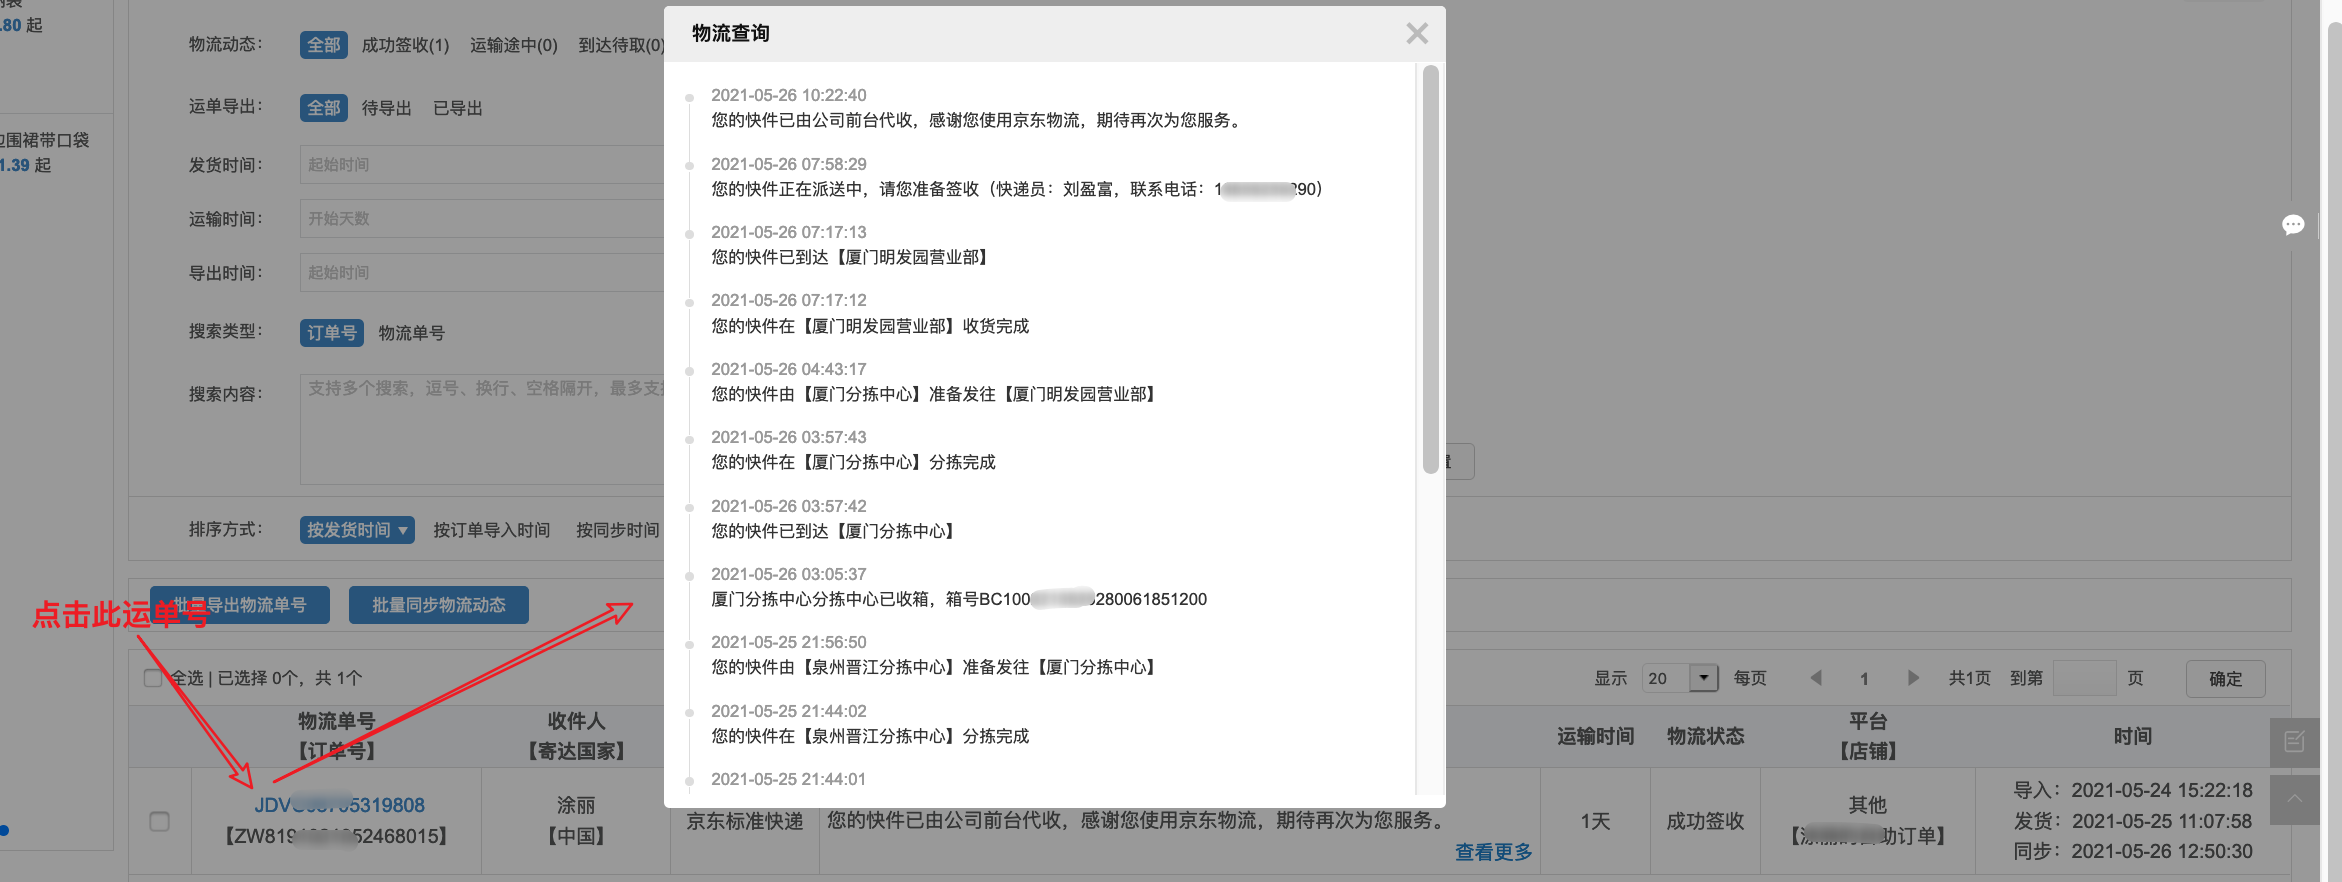This screenshot has width=2342, height=882.
Task: Open tracking number JDV link in table
Action: tap(339, 805)
